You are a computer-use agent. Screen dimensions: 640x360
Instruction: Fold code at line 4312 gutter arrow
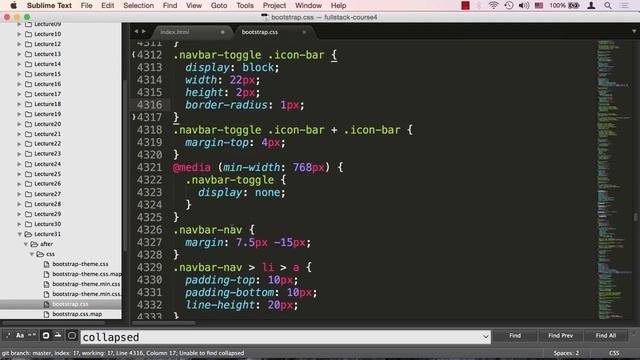133,55
